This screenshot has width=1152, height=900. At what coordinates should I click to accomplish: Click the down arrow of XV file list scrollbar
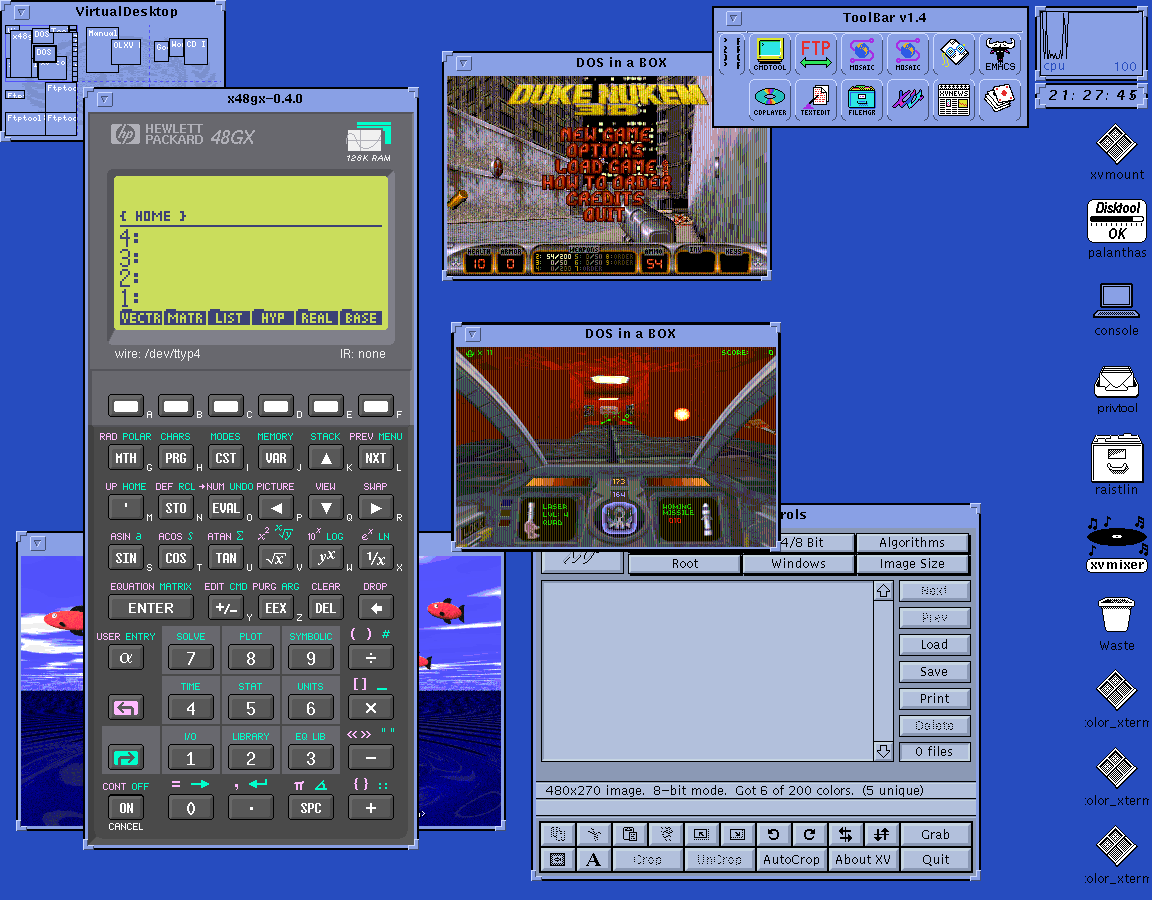(883, 751)
